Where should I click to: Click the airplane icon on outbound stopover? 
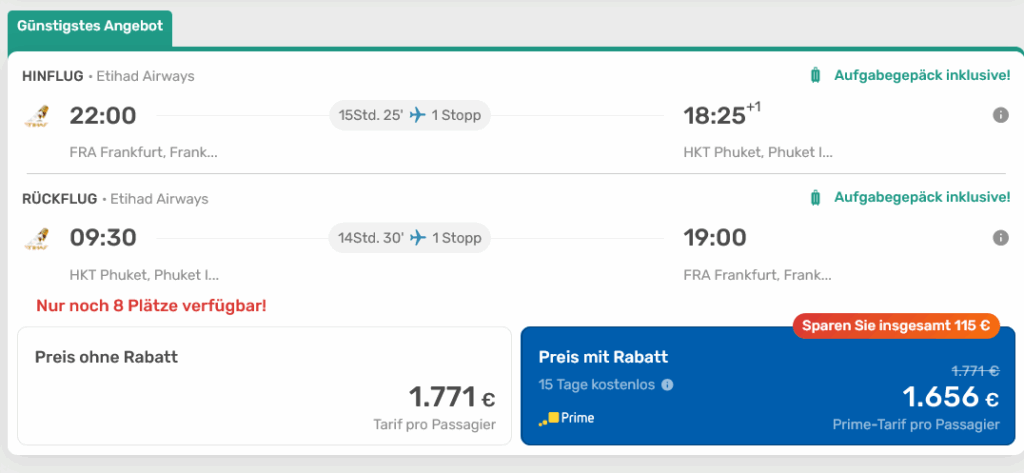(418, 116)
